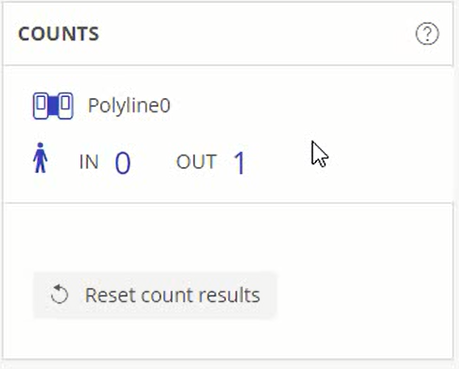Select the Polyline0 label
The image size is (459, 369).
[129, 106]
